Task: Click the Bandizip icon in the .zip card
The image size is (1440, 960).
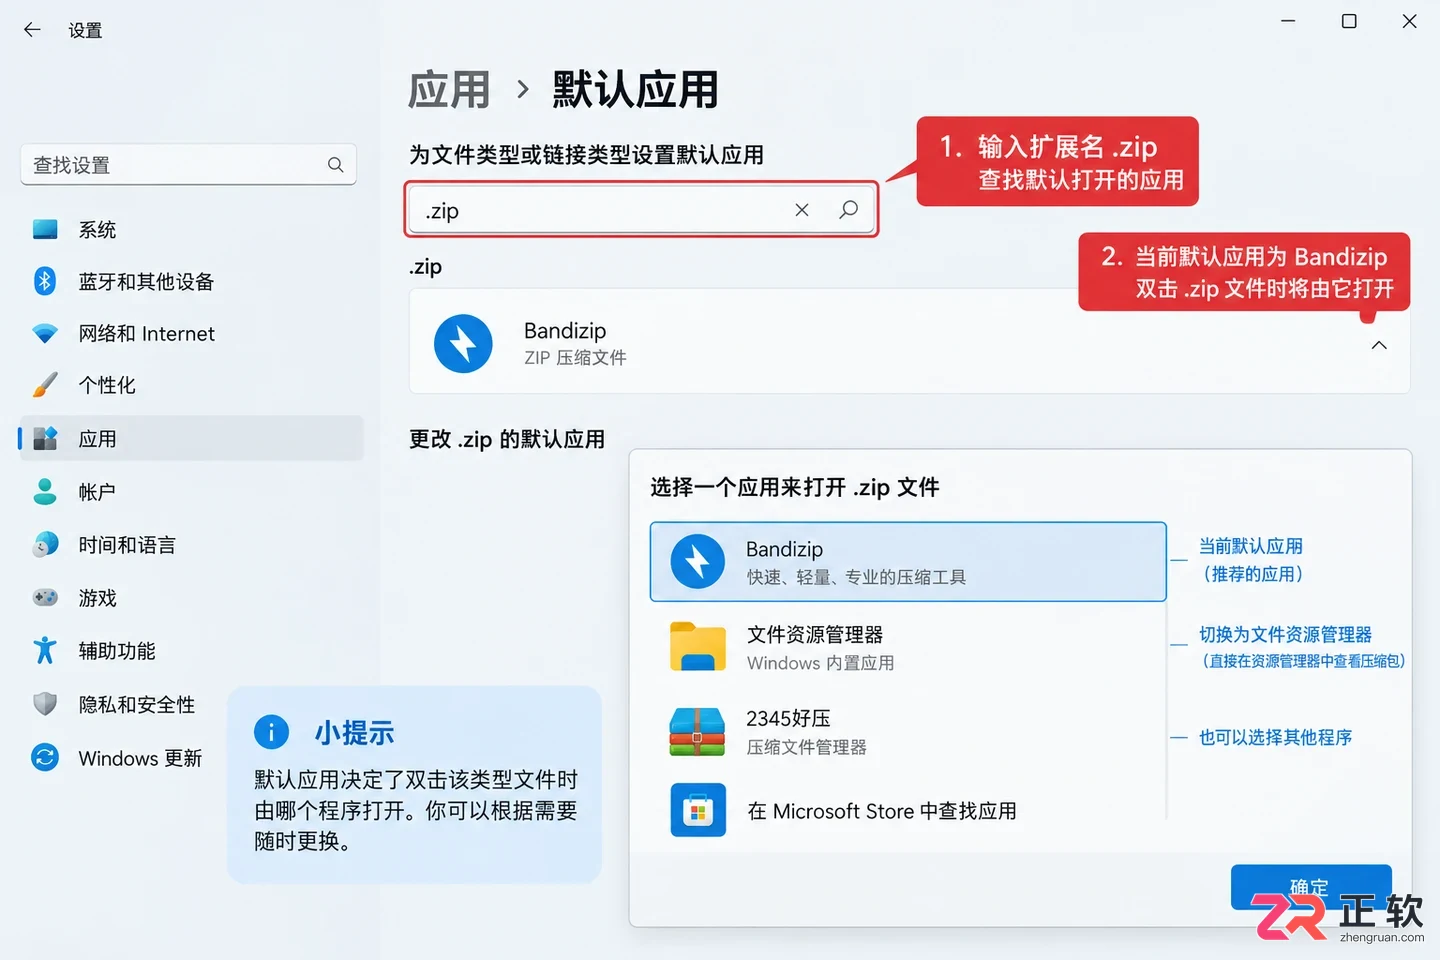Action: click(x=463, y=343)
